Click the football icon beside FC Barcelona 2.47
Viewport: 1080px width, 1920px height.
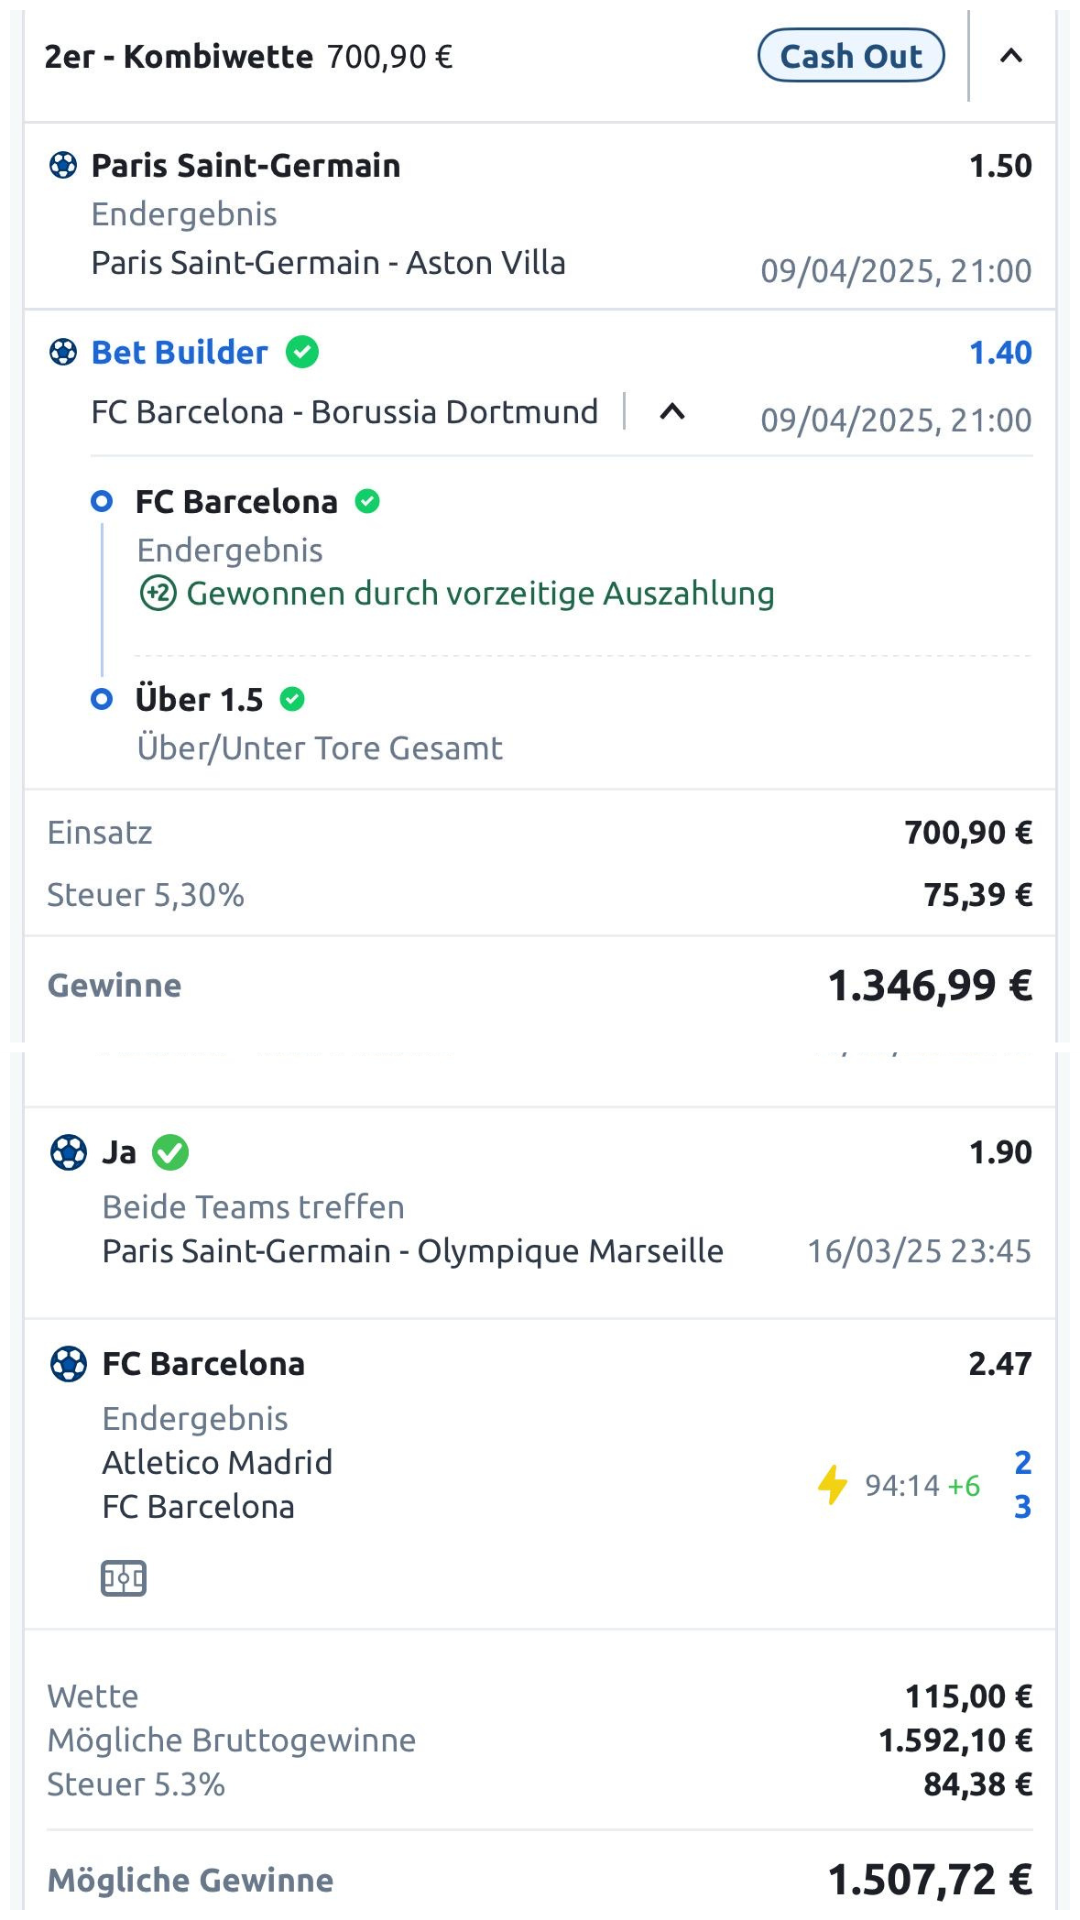(x=69, y=1364)
